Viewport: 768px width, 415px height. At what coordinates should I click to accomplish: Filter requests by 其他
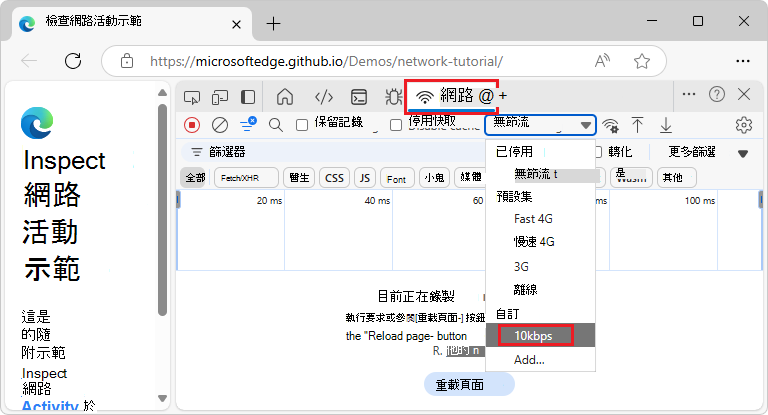tap(676, 177)
